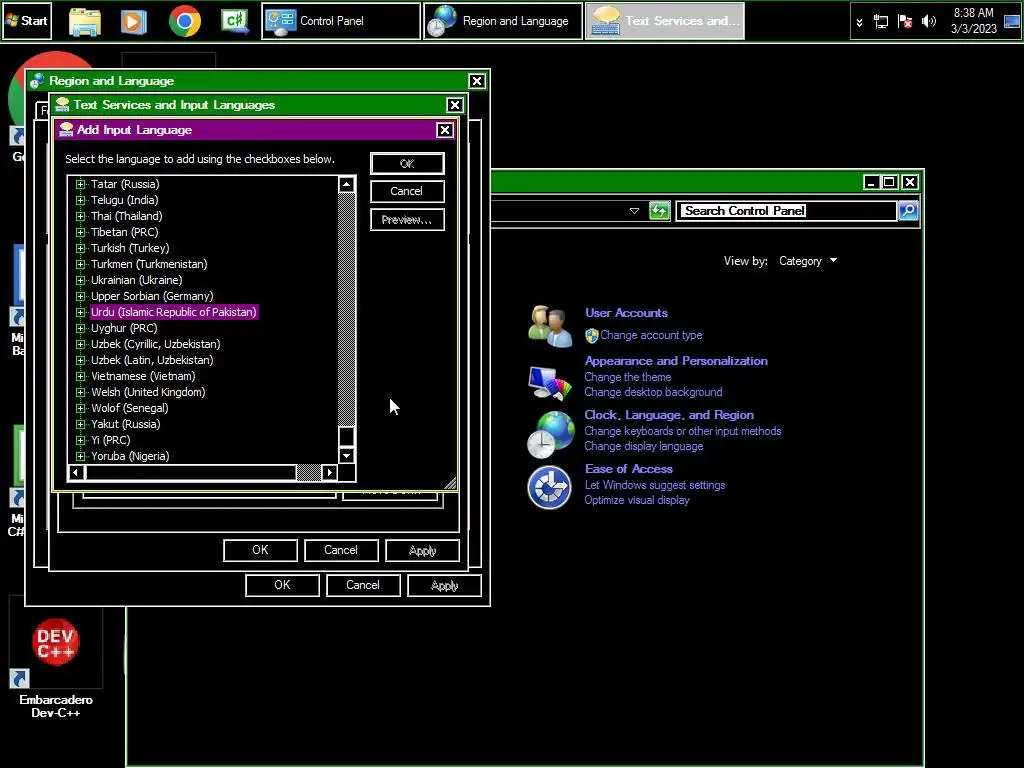This screenshot has width=1024, height=768.
Task: Show hidden tray icons
Action: (x=859, y=22)
